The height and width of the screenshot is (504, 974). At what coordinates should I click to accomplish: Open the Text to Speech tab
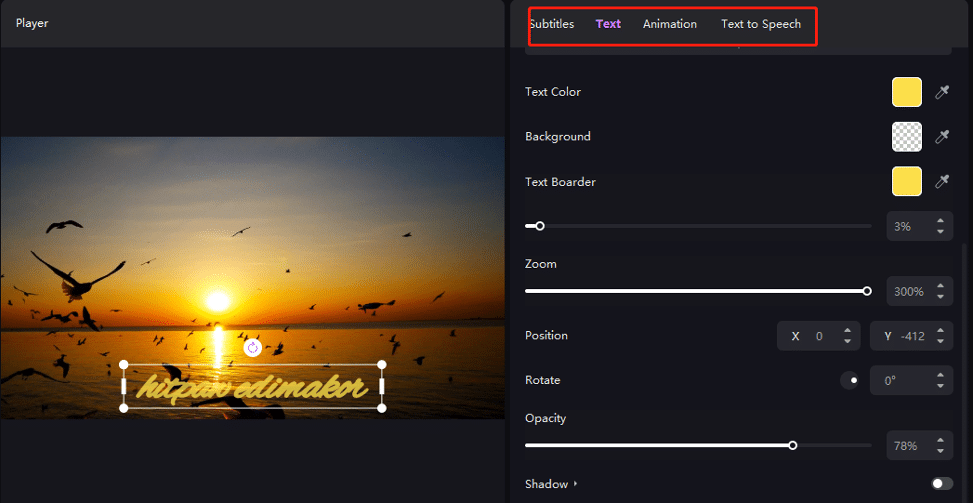[x=760, y=24]
